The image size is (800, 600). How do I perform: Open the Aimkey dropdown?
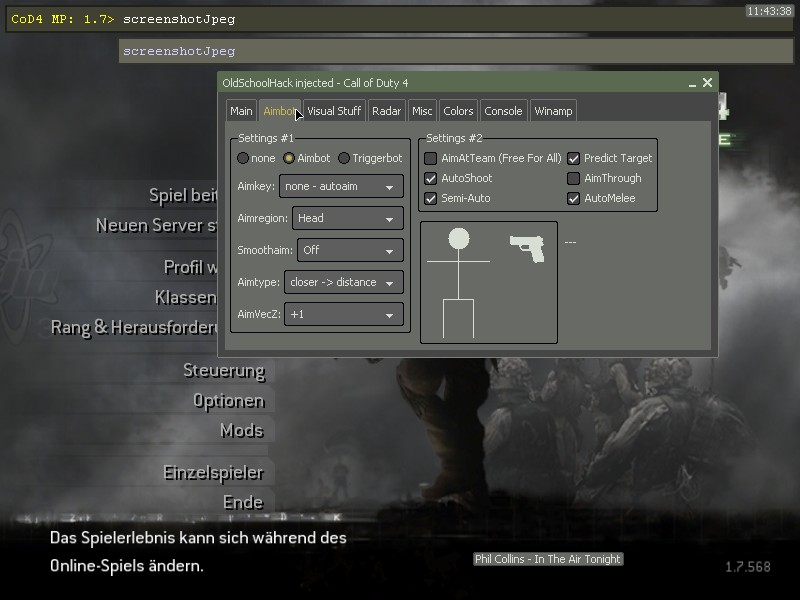pyautogui.click(x=341, y=186)
